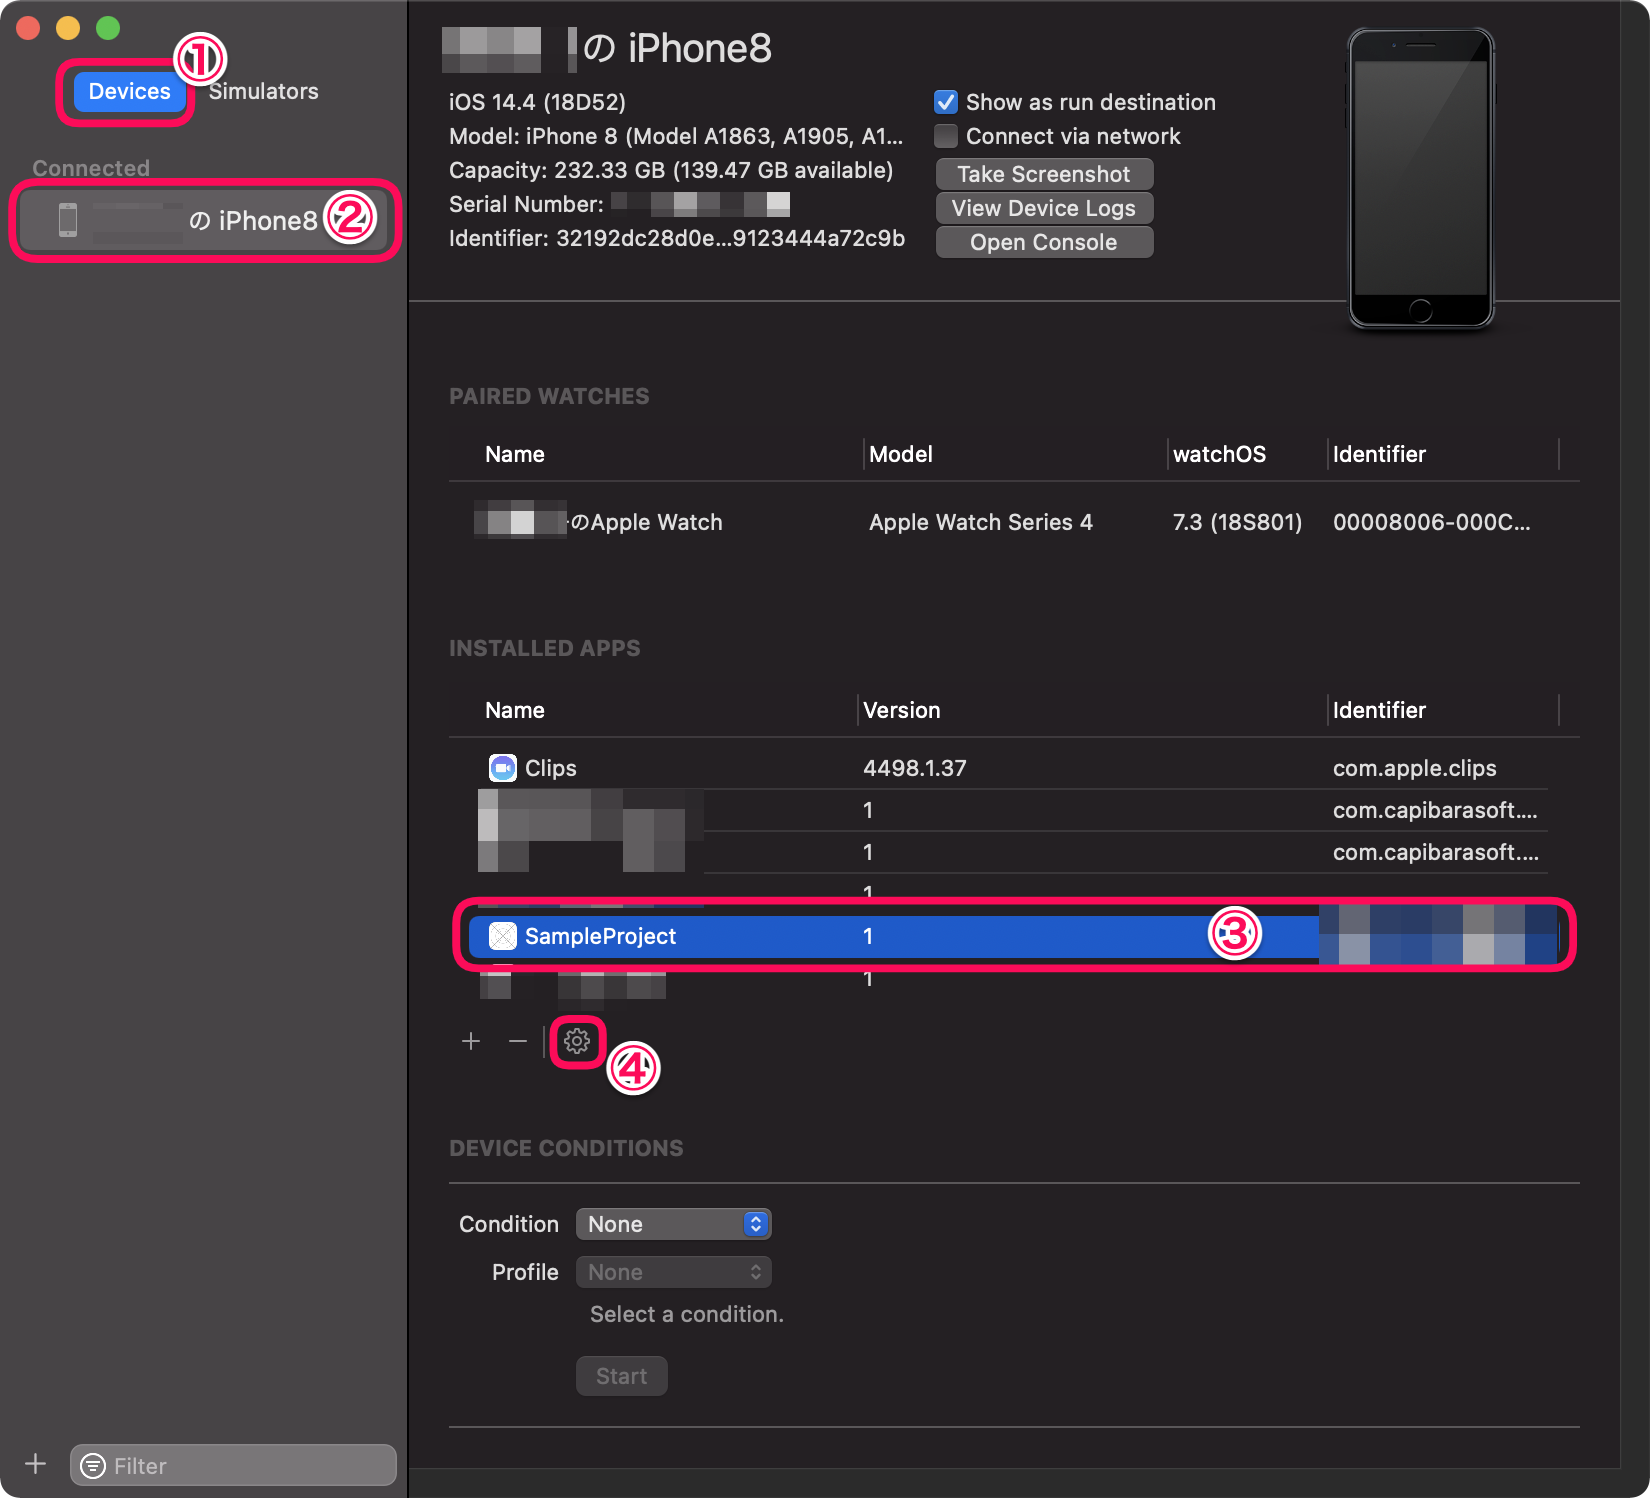Viewport: 1650px width, 1498px height.
Task: Click the Model iPhone 8 text line
Action: pos(676,136)
